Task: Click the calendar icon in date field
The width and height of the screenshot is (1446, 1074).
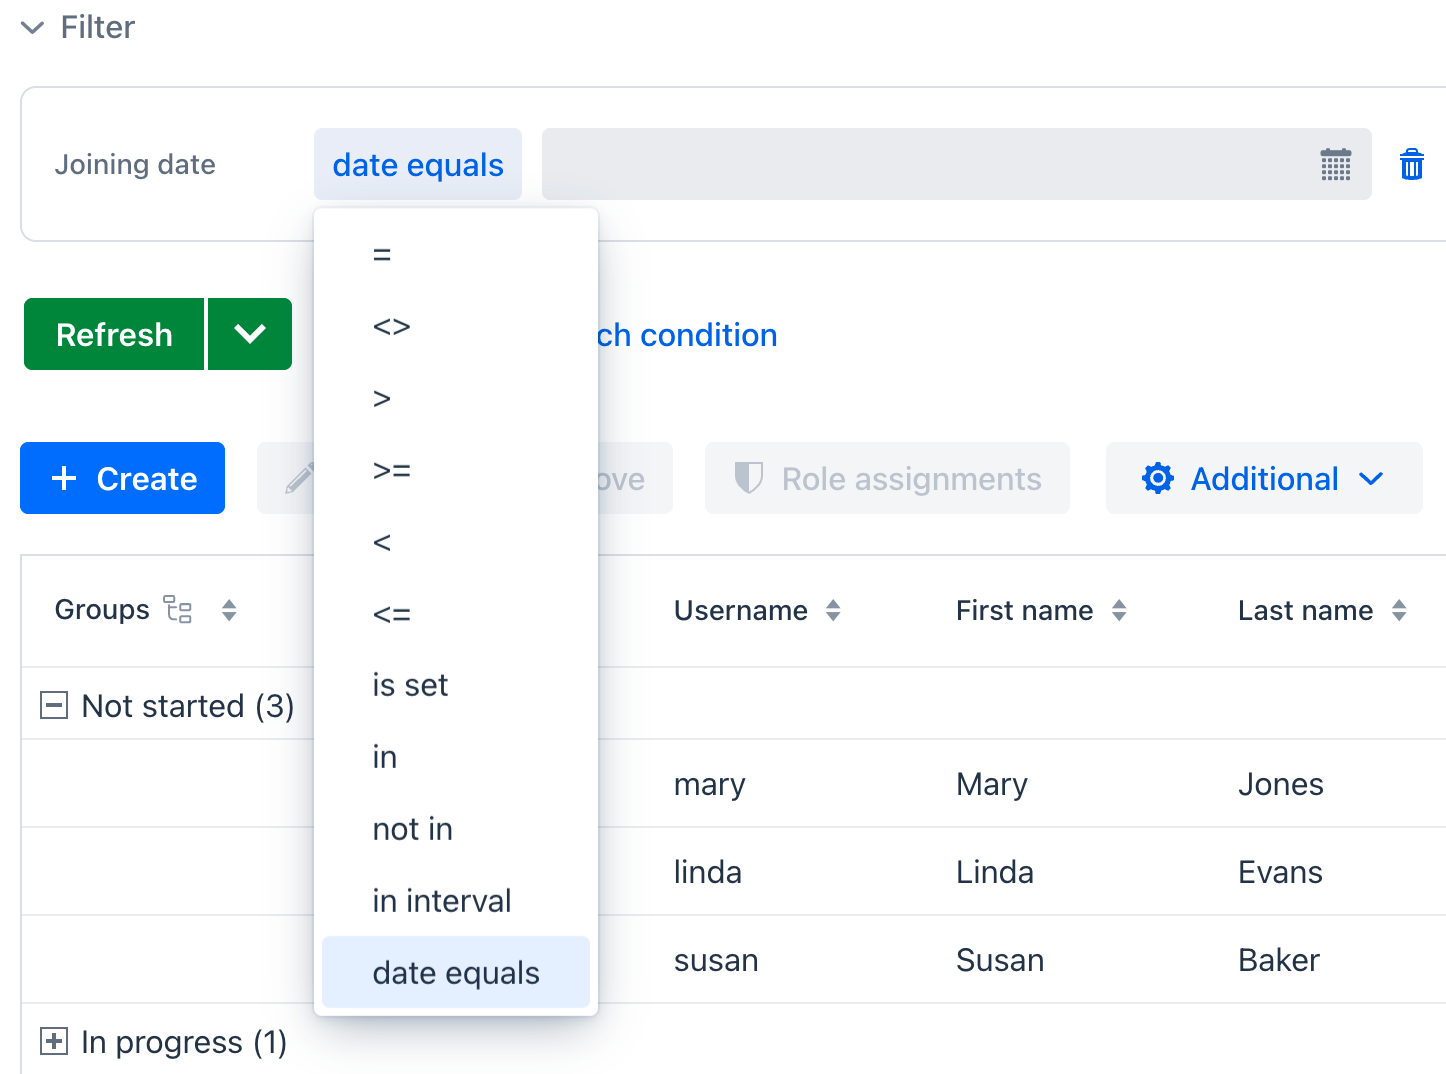Action: pos(1335,165)
